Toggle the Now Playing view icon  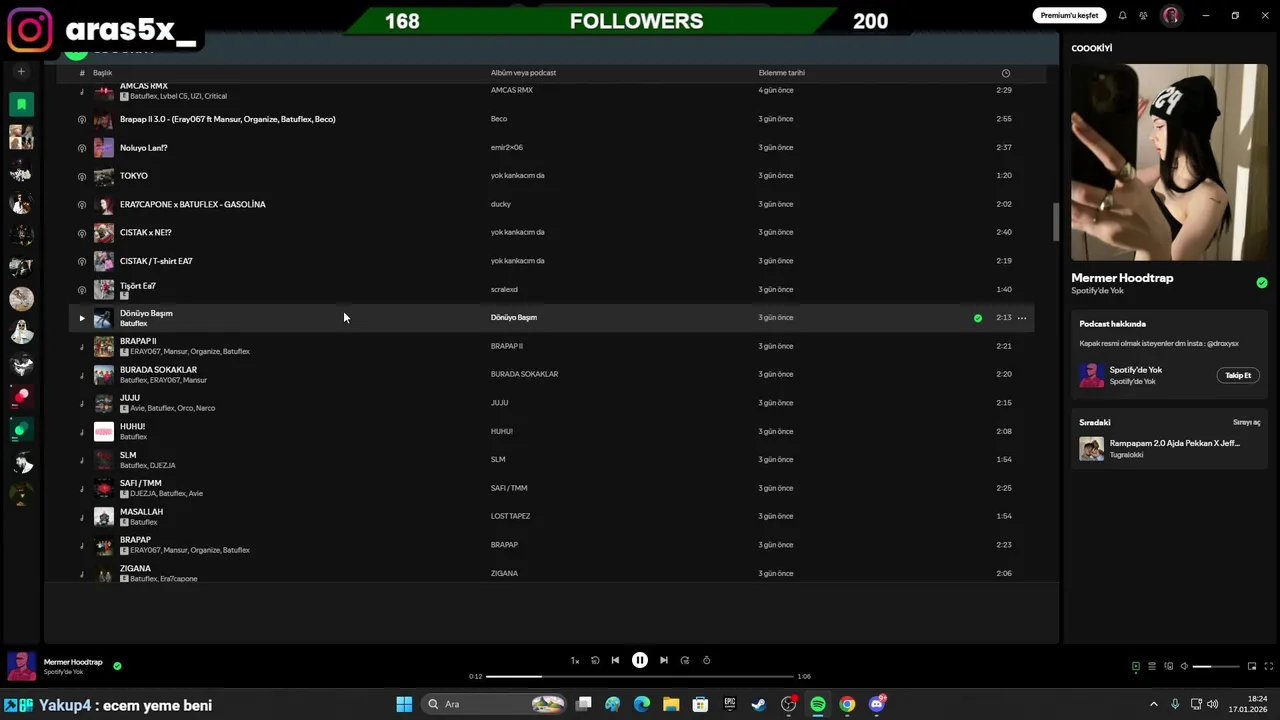(1136, 666)
